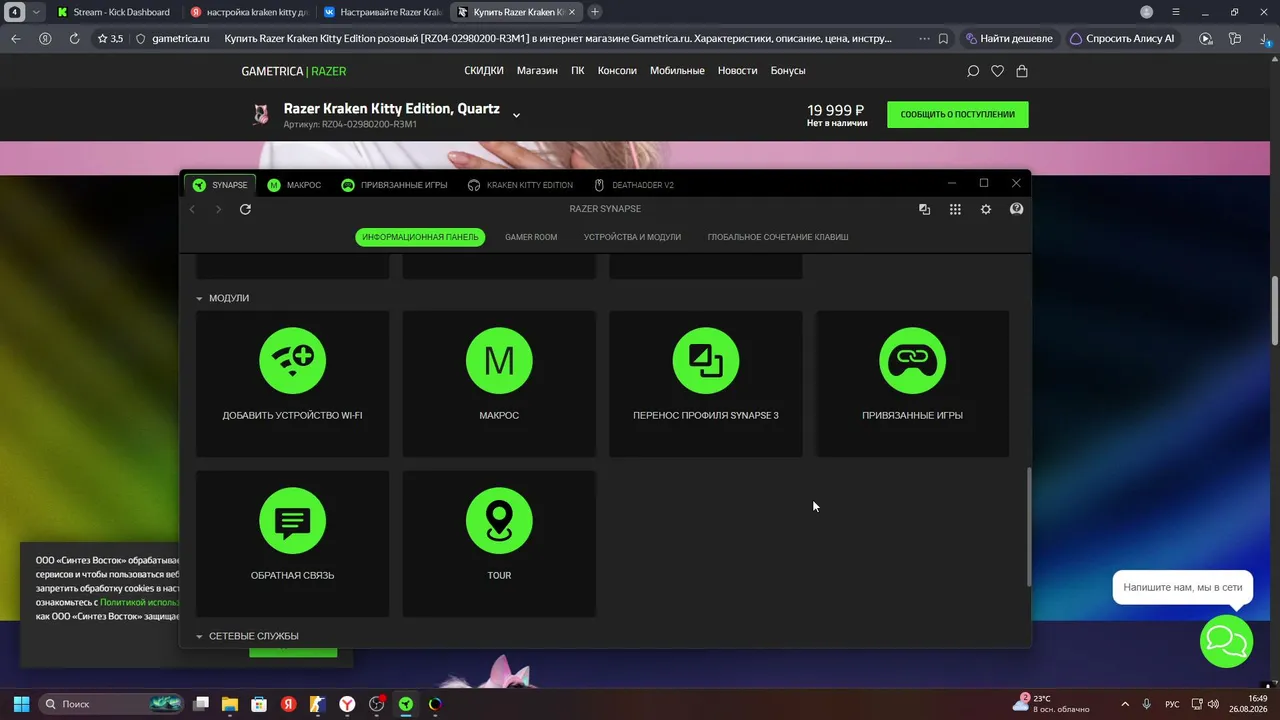
Task: Open the DeathAdder V2 tab
Action: 634,185
